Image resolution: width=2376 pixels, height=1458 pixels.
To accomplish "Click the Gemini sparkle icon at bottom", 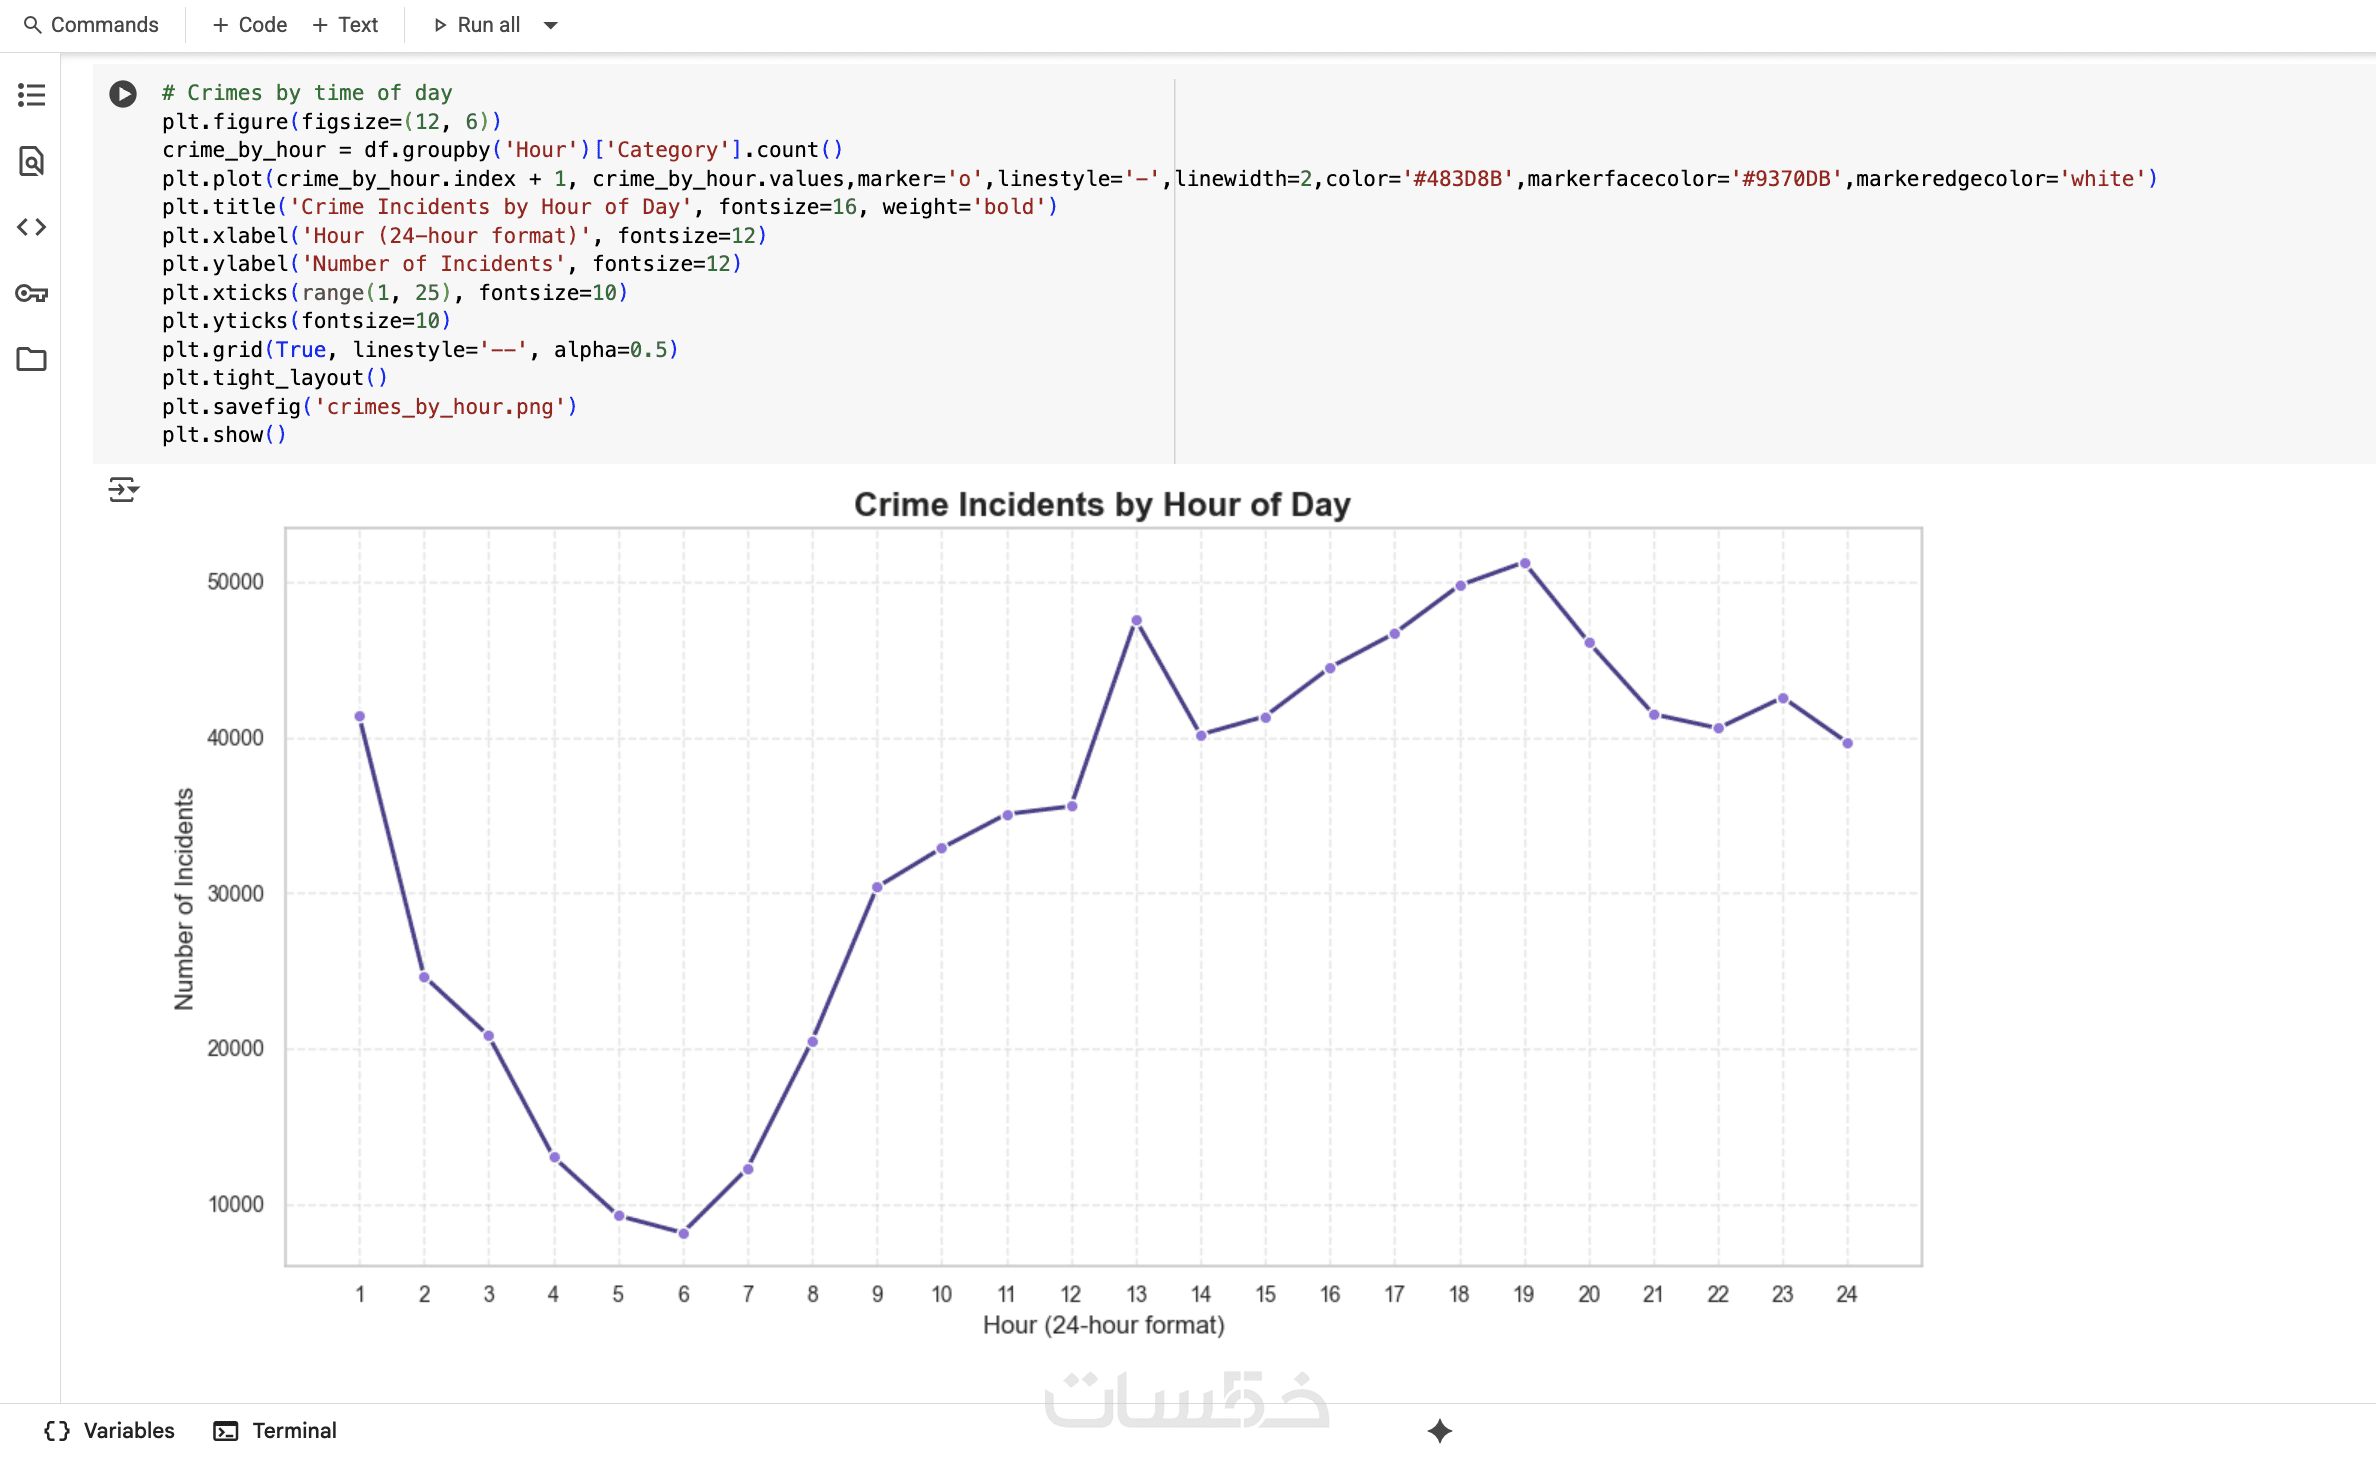I will tap(1439, 1431).
